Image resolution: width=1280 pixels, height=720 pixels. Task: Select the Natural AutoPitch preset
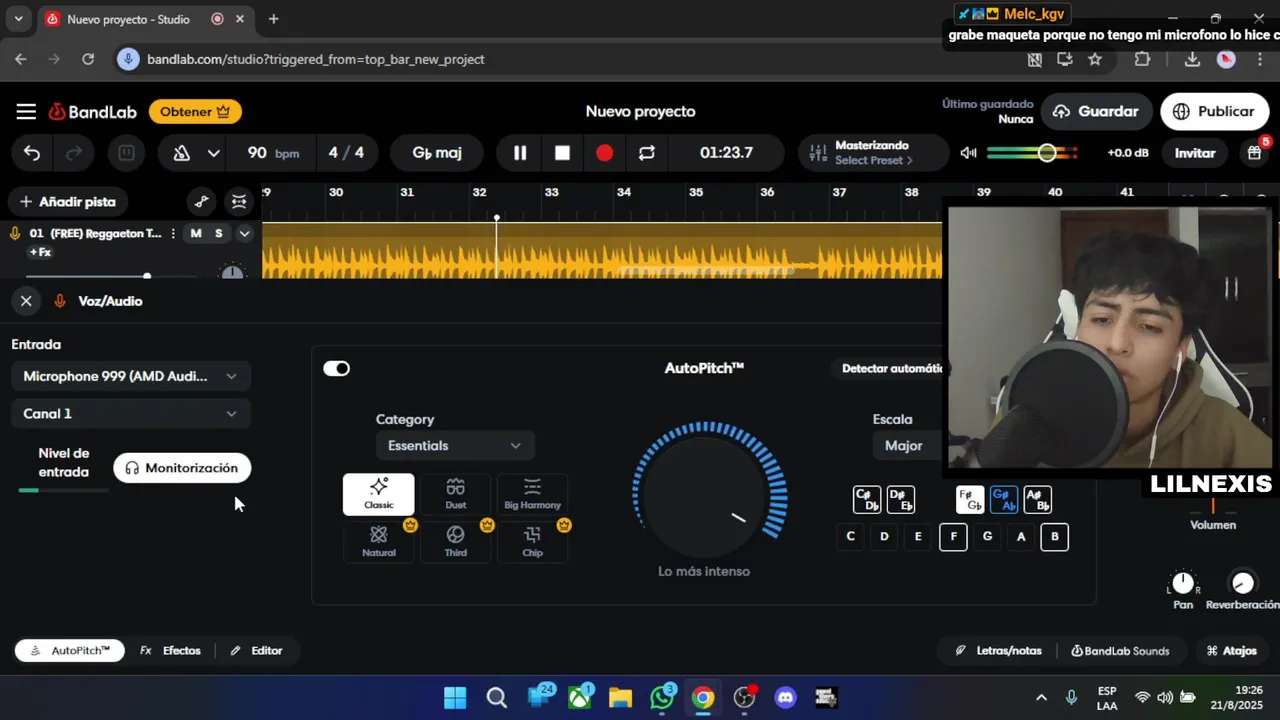click(x=379, y=541)
